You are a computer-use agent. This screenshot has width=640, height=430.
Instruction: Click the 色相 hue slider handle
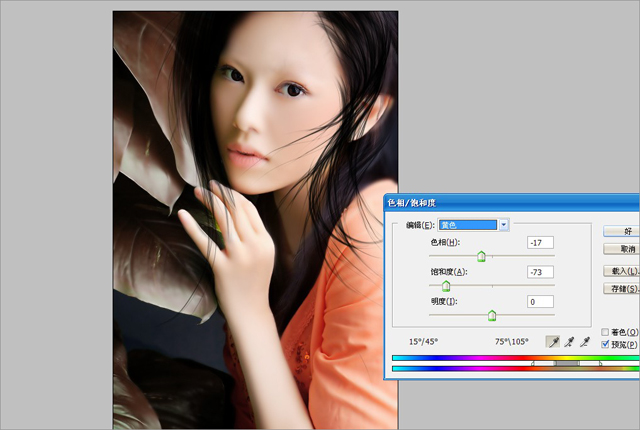tap(482, 256)
